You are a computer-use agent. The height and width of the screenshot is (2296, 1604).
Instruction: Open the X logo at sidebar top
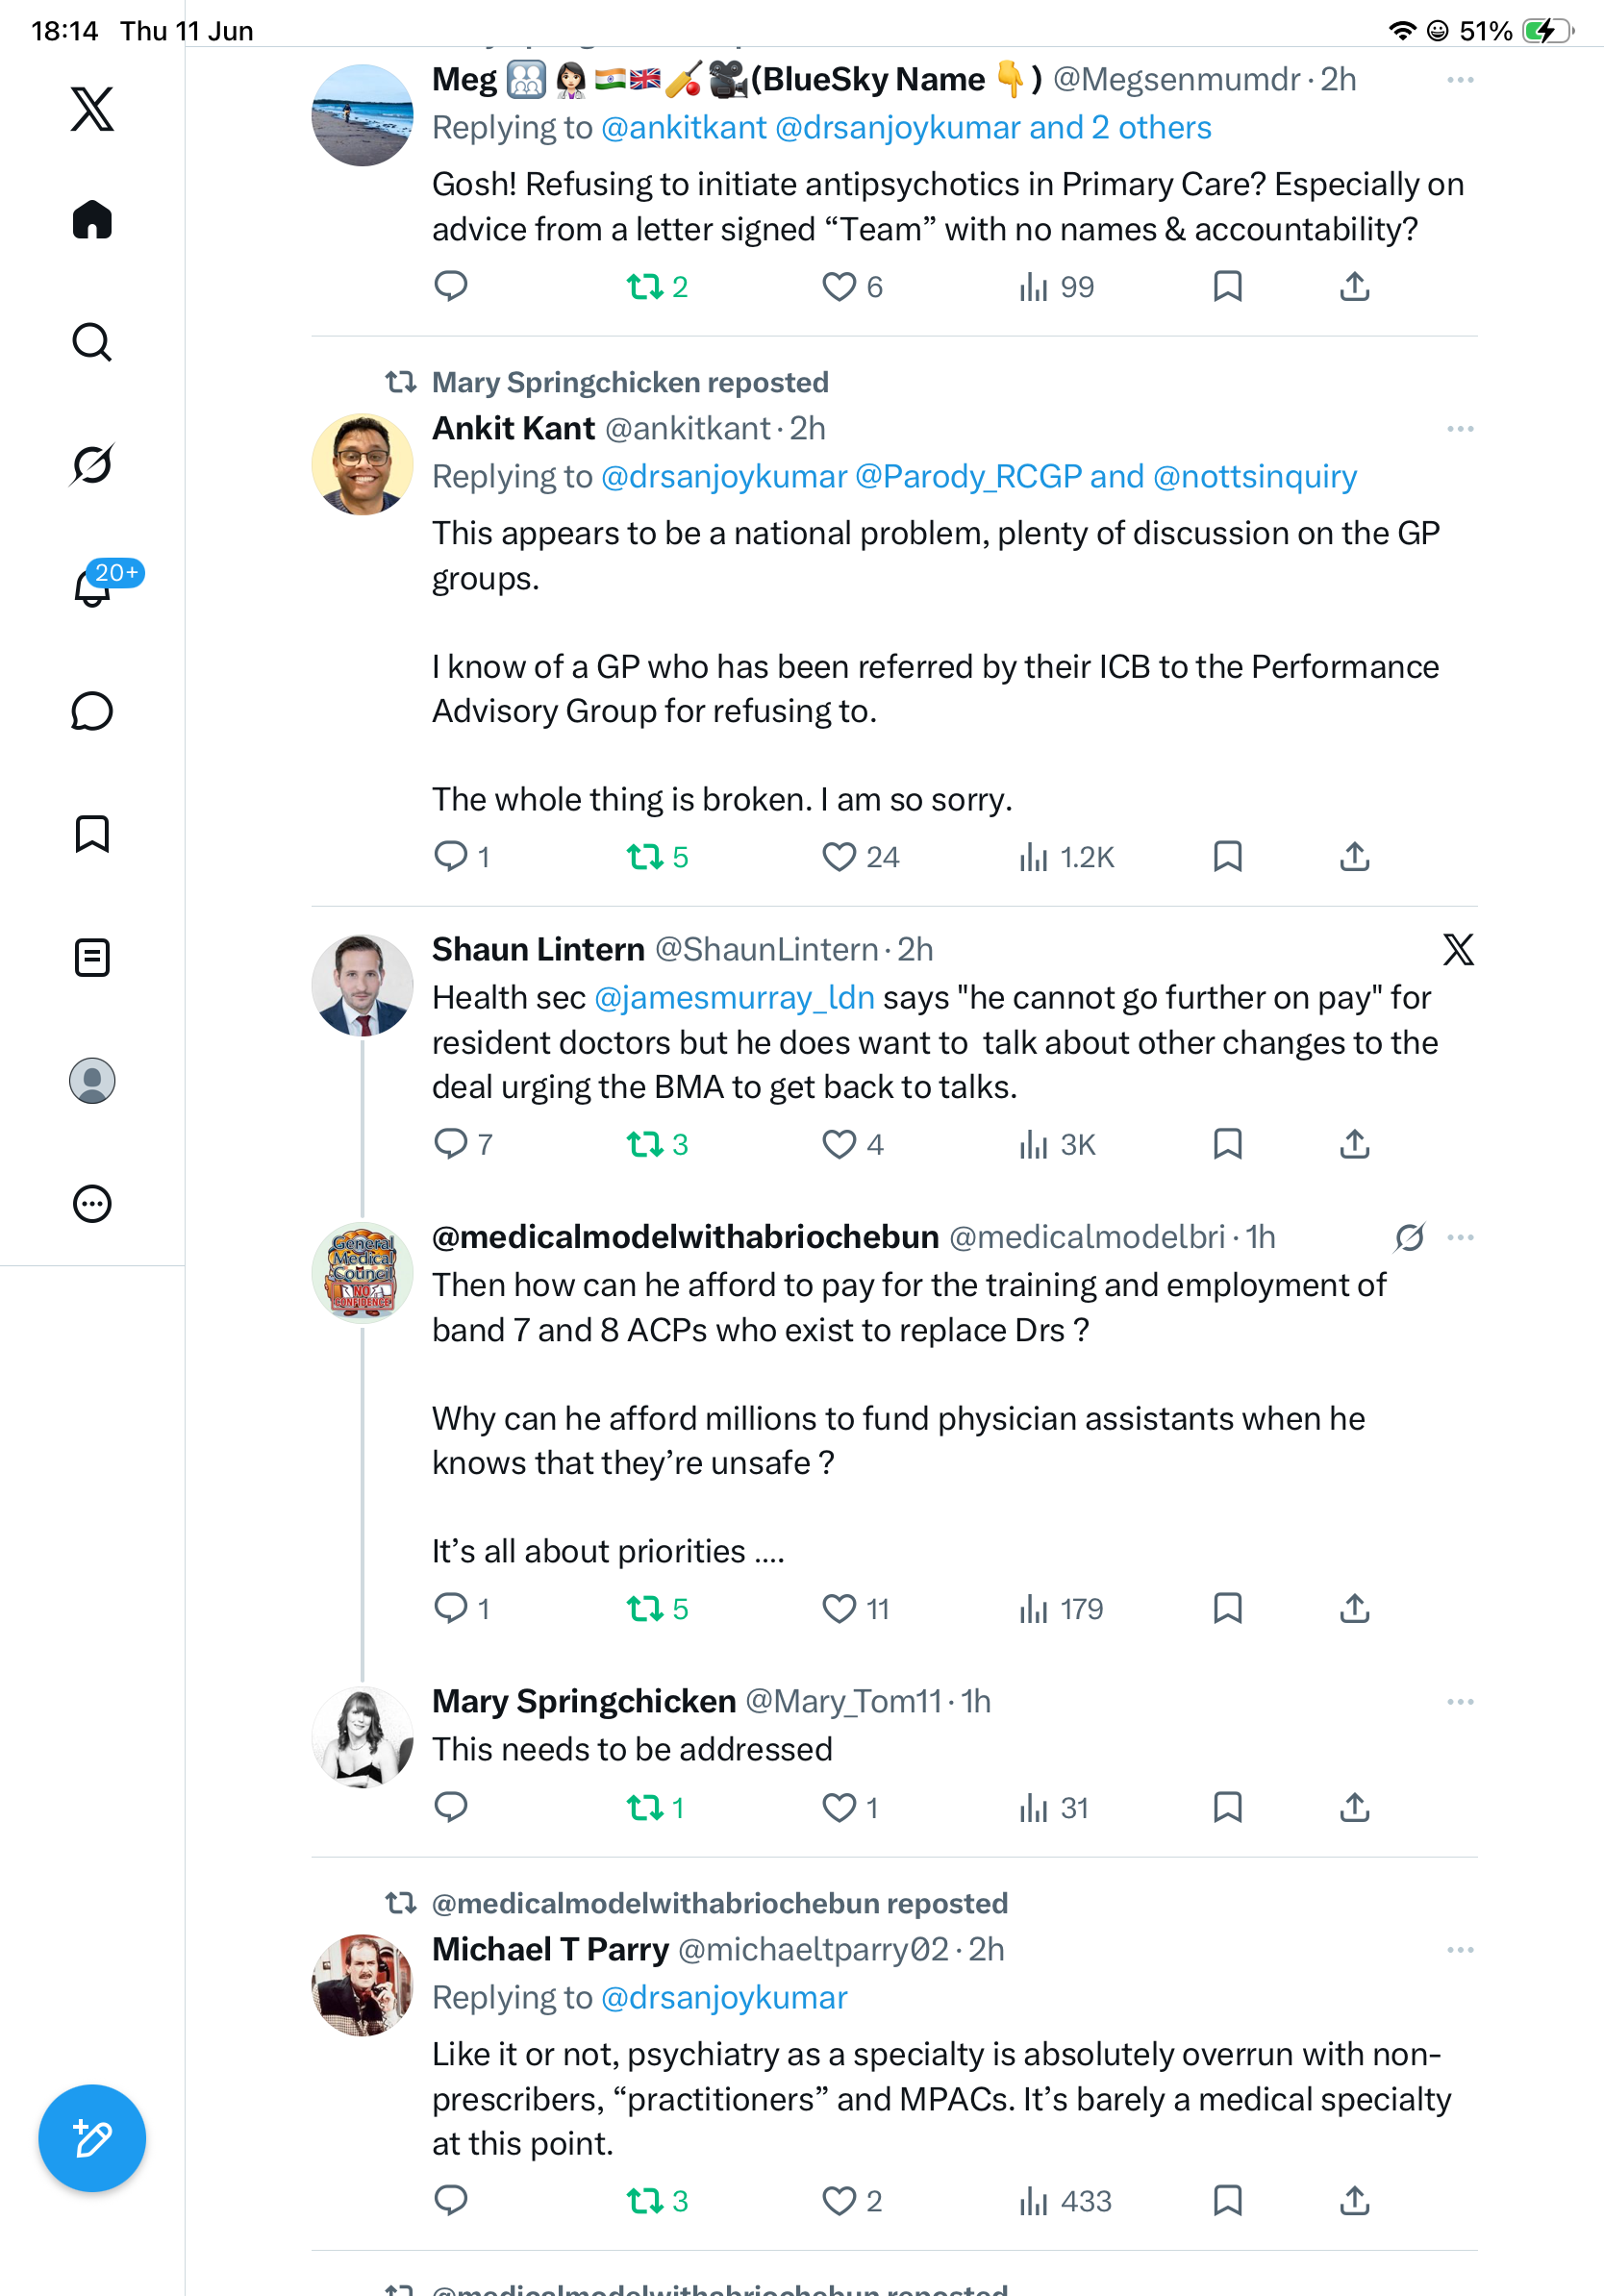pos(92,109)
